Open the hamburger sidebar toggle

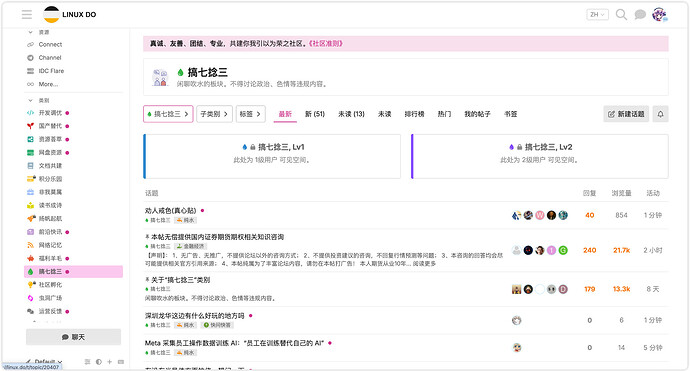[27, 15]
